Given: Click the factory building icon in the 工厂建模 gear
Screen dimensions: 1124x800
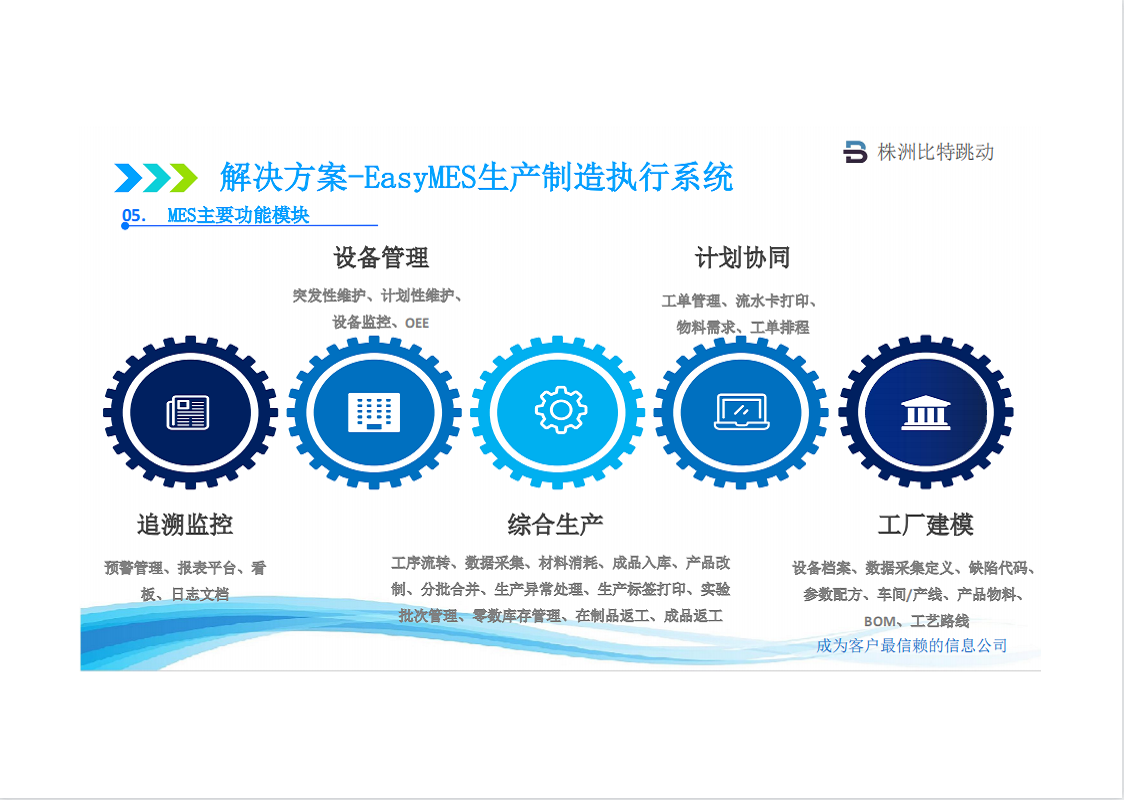Looking at the screenshot, I should [x=926, y=412].
